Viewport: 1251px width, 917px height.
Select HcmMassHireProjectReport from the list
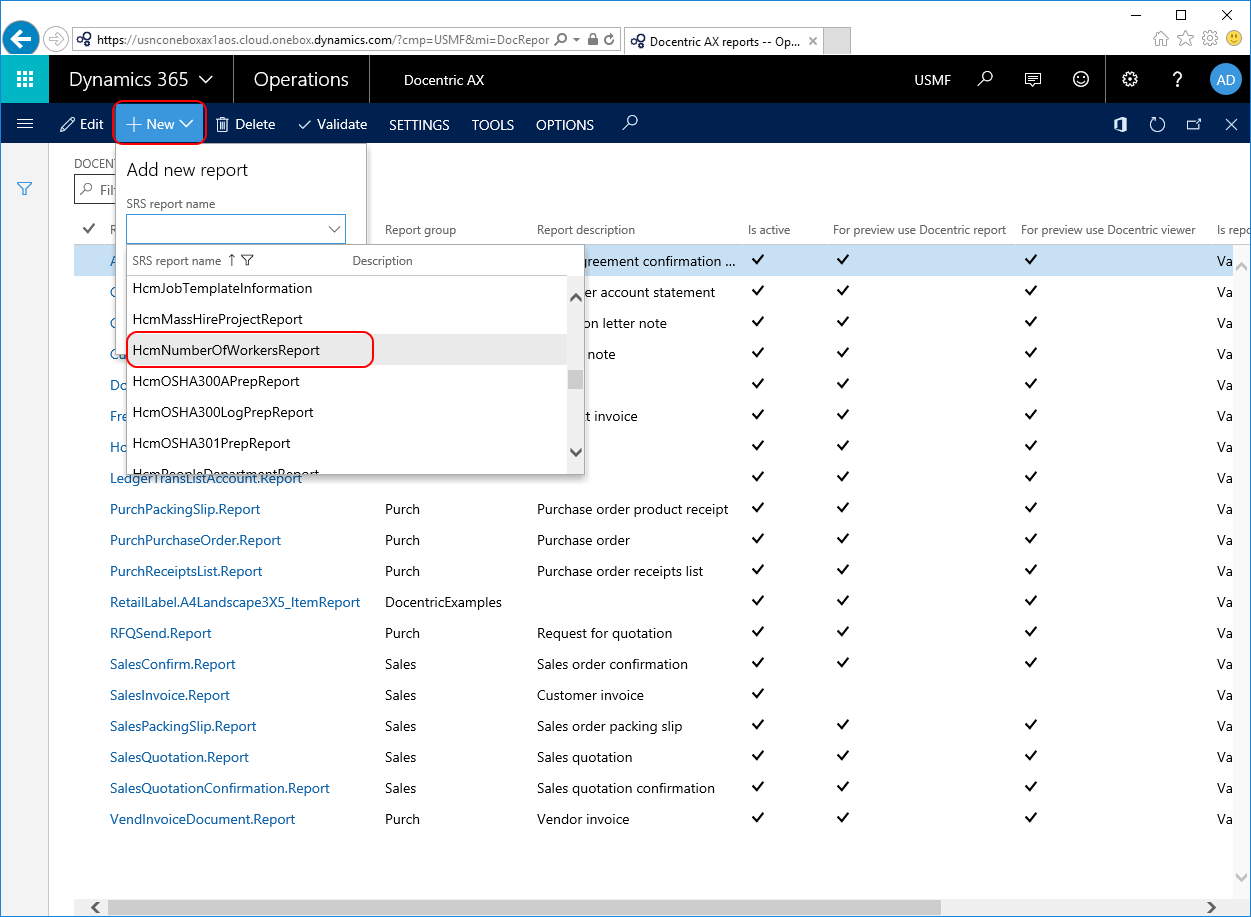coord(347,319)
